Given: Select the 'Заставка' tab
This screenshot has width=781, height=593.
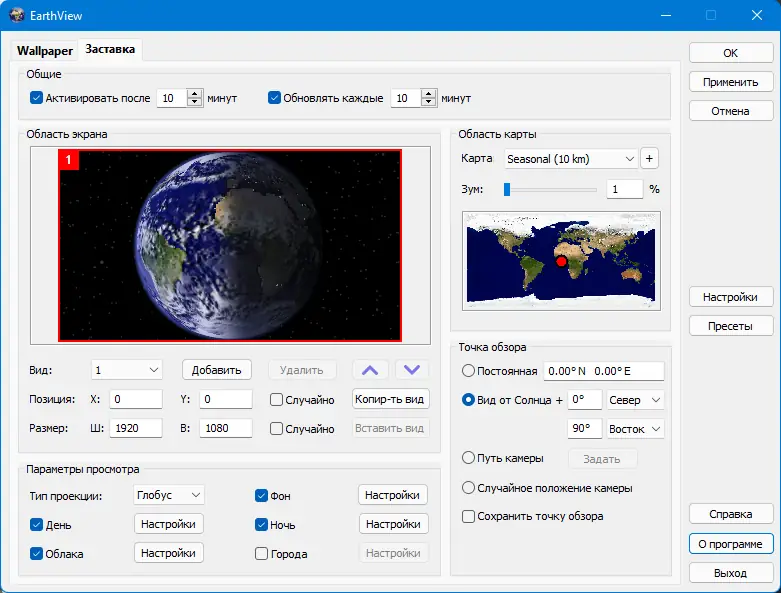Looking at the screenshot, I should click(110, 49).
